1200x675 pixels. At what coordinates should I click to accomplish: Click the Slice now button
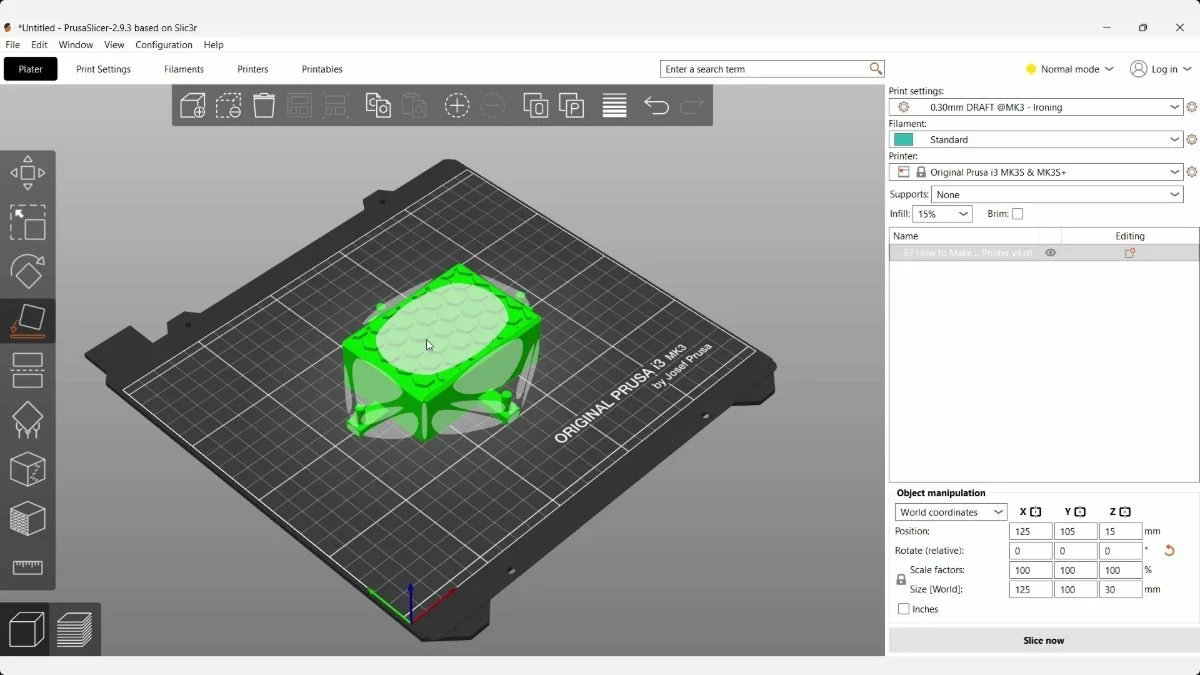[x=1043, y=640]
